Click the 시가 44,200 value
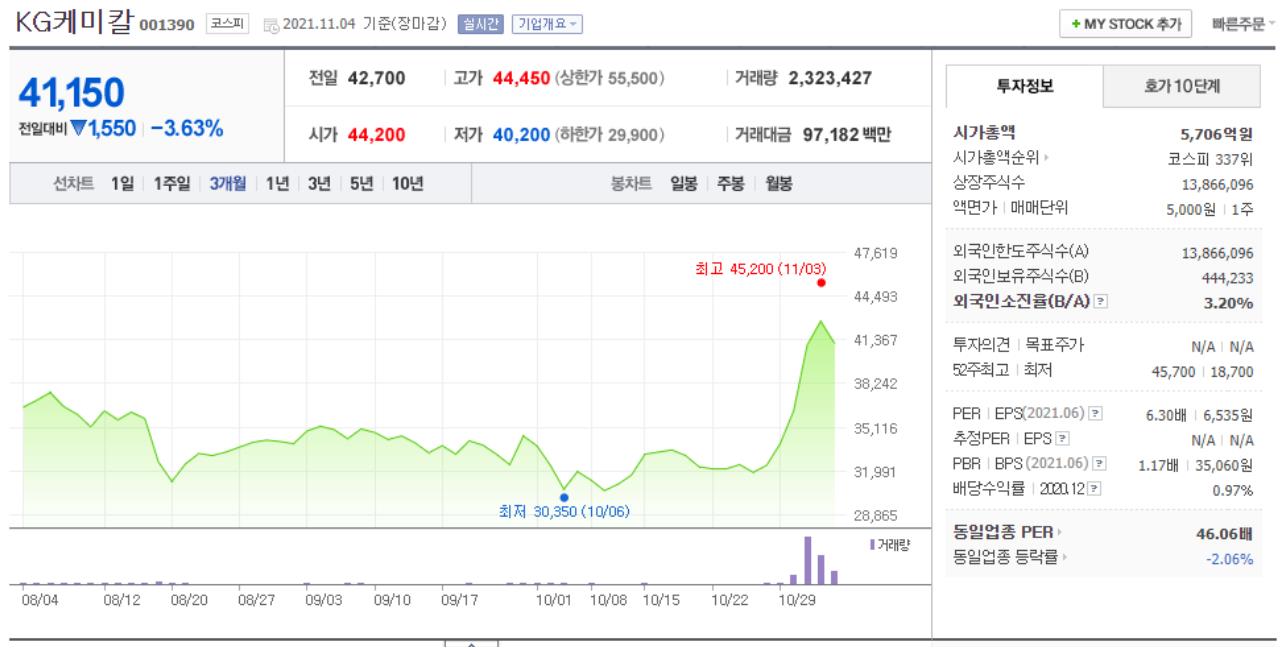This screenshot has width=1284, height=648. coord(376,134)
